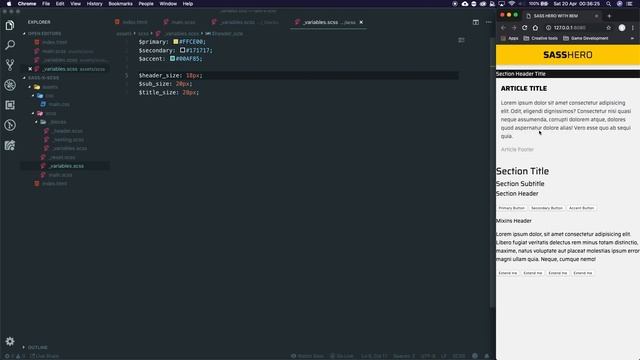
Task: Click the $accent teal color swatch
Action: pyautogui.click(x=172, y=59)
